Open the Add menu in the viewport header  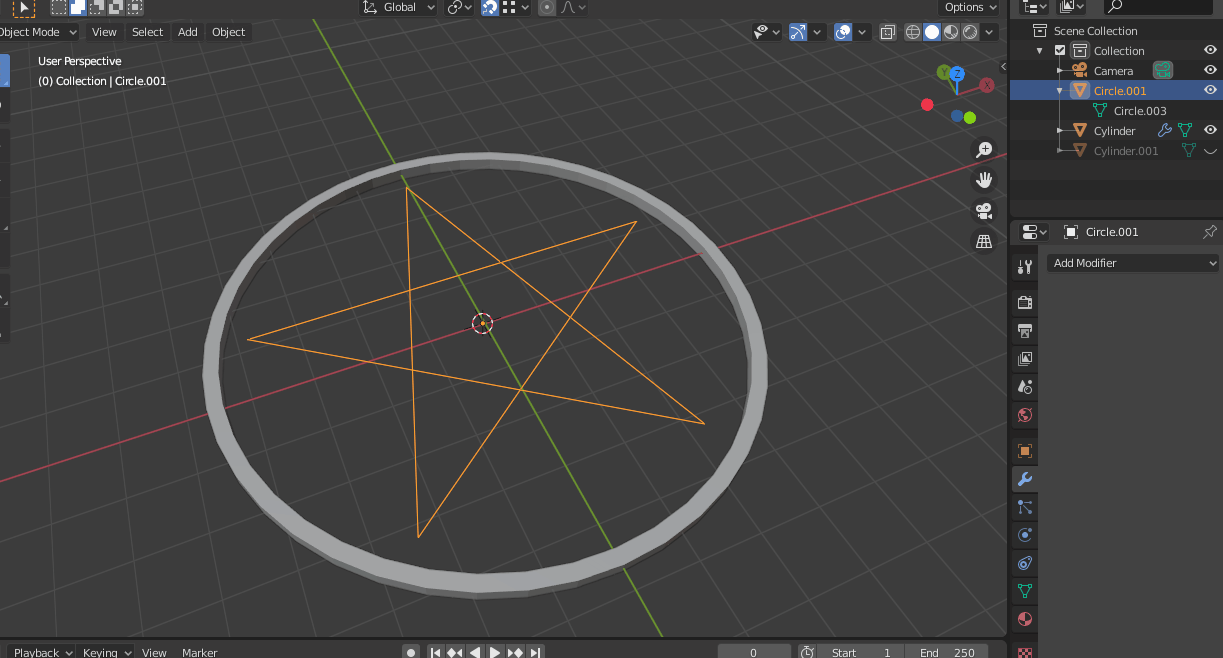coord(187,31)
